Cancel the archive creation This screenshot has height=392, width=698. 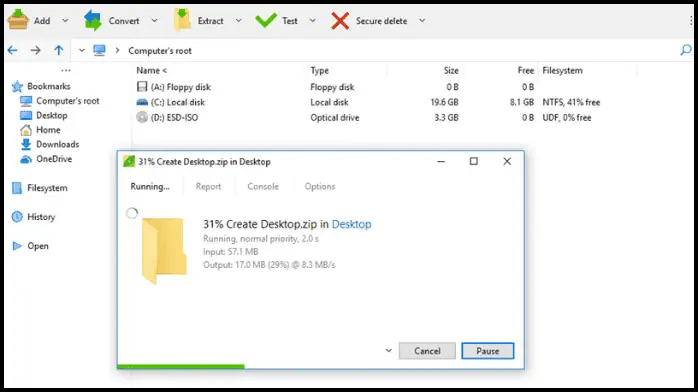click(427, 351)
